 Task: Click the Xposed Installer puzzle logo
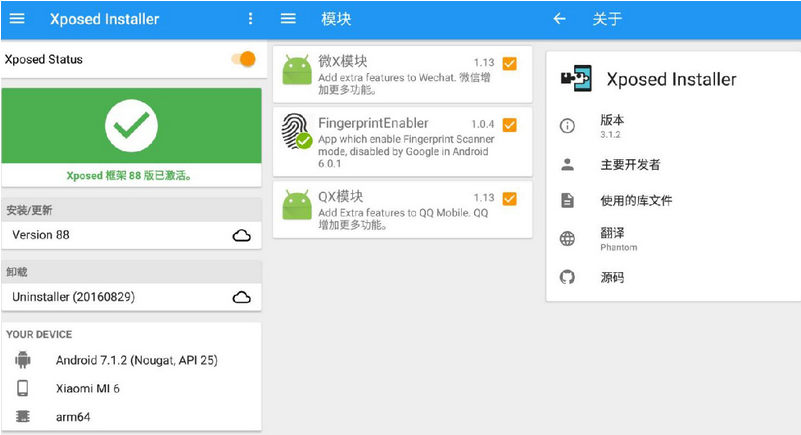[x=576, y=79]
